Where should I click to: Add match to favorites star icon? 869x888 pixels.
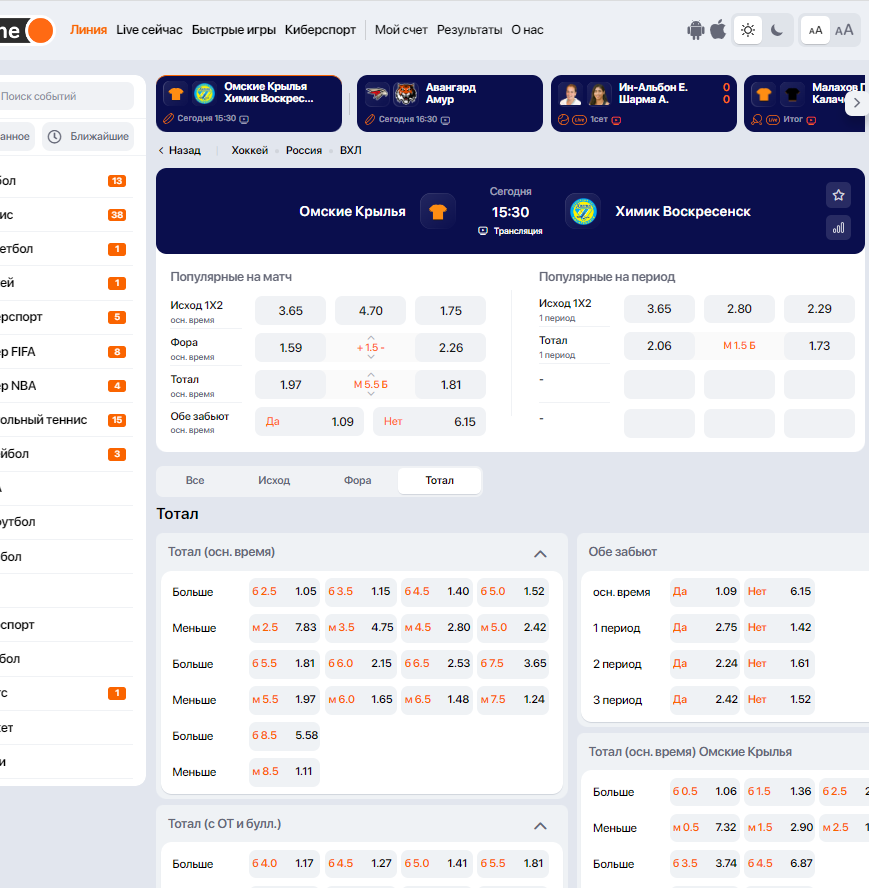838,195
